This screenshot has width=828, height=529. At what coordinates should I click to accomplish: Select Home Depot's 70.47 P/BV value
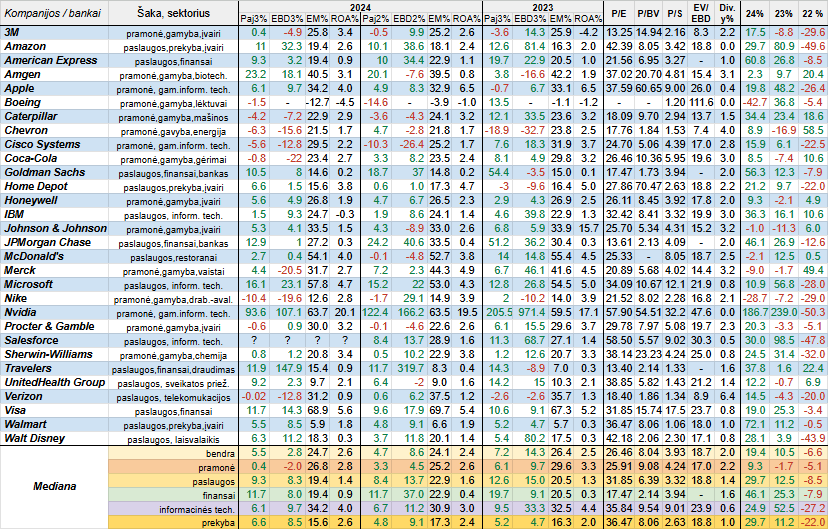[648, 186]
